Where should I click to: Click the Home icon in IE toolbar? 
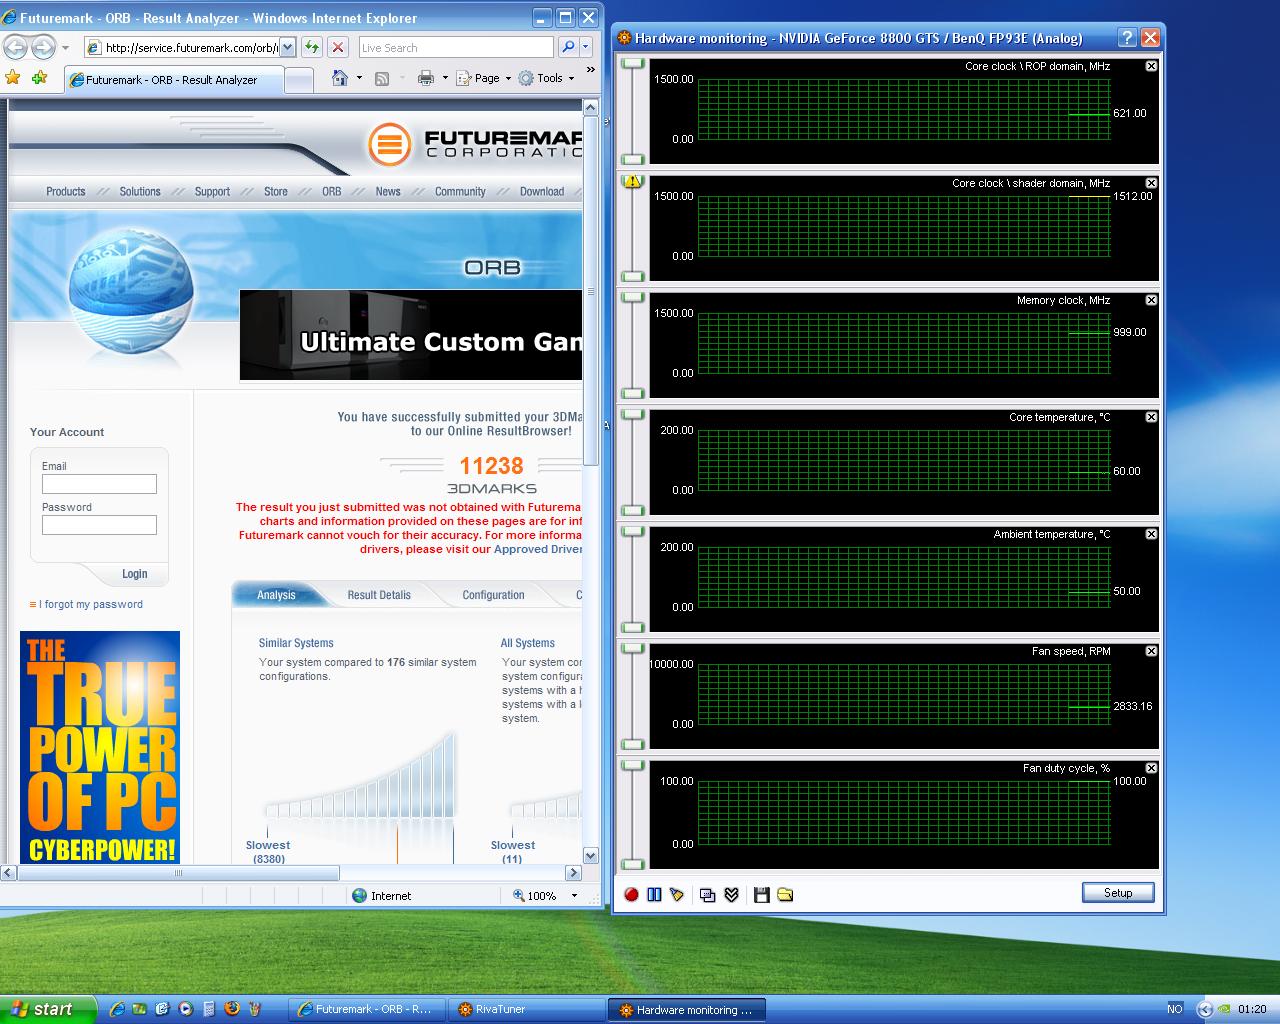pyautogui.click(x=340, y=78)
